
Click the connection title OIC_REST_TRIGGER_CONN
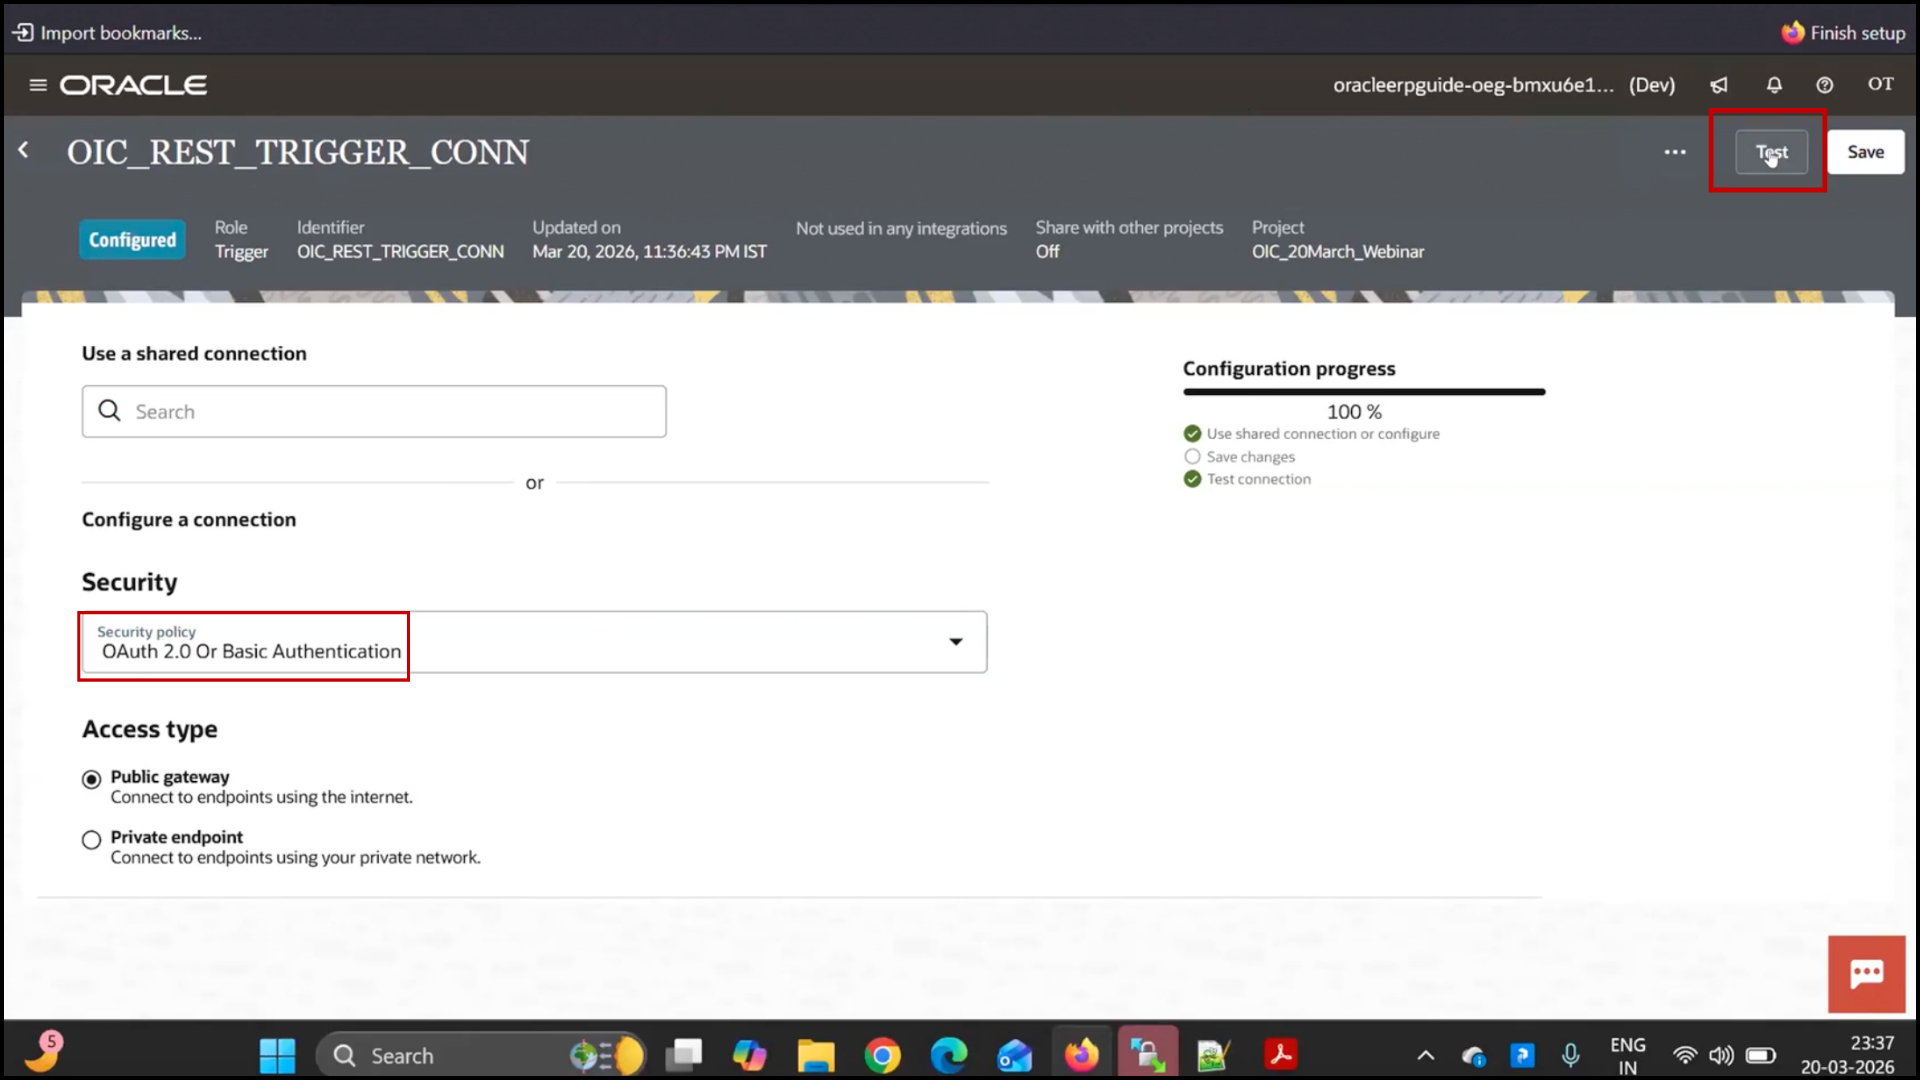tap(298, 152)
